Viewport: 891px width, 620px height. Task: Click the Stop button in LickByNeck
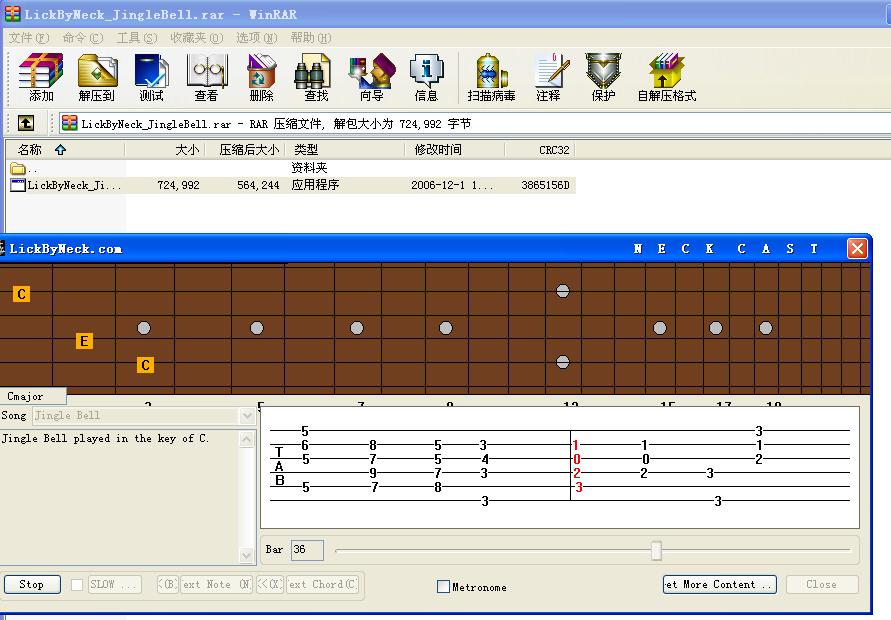(x=32, y=584)
